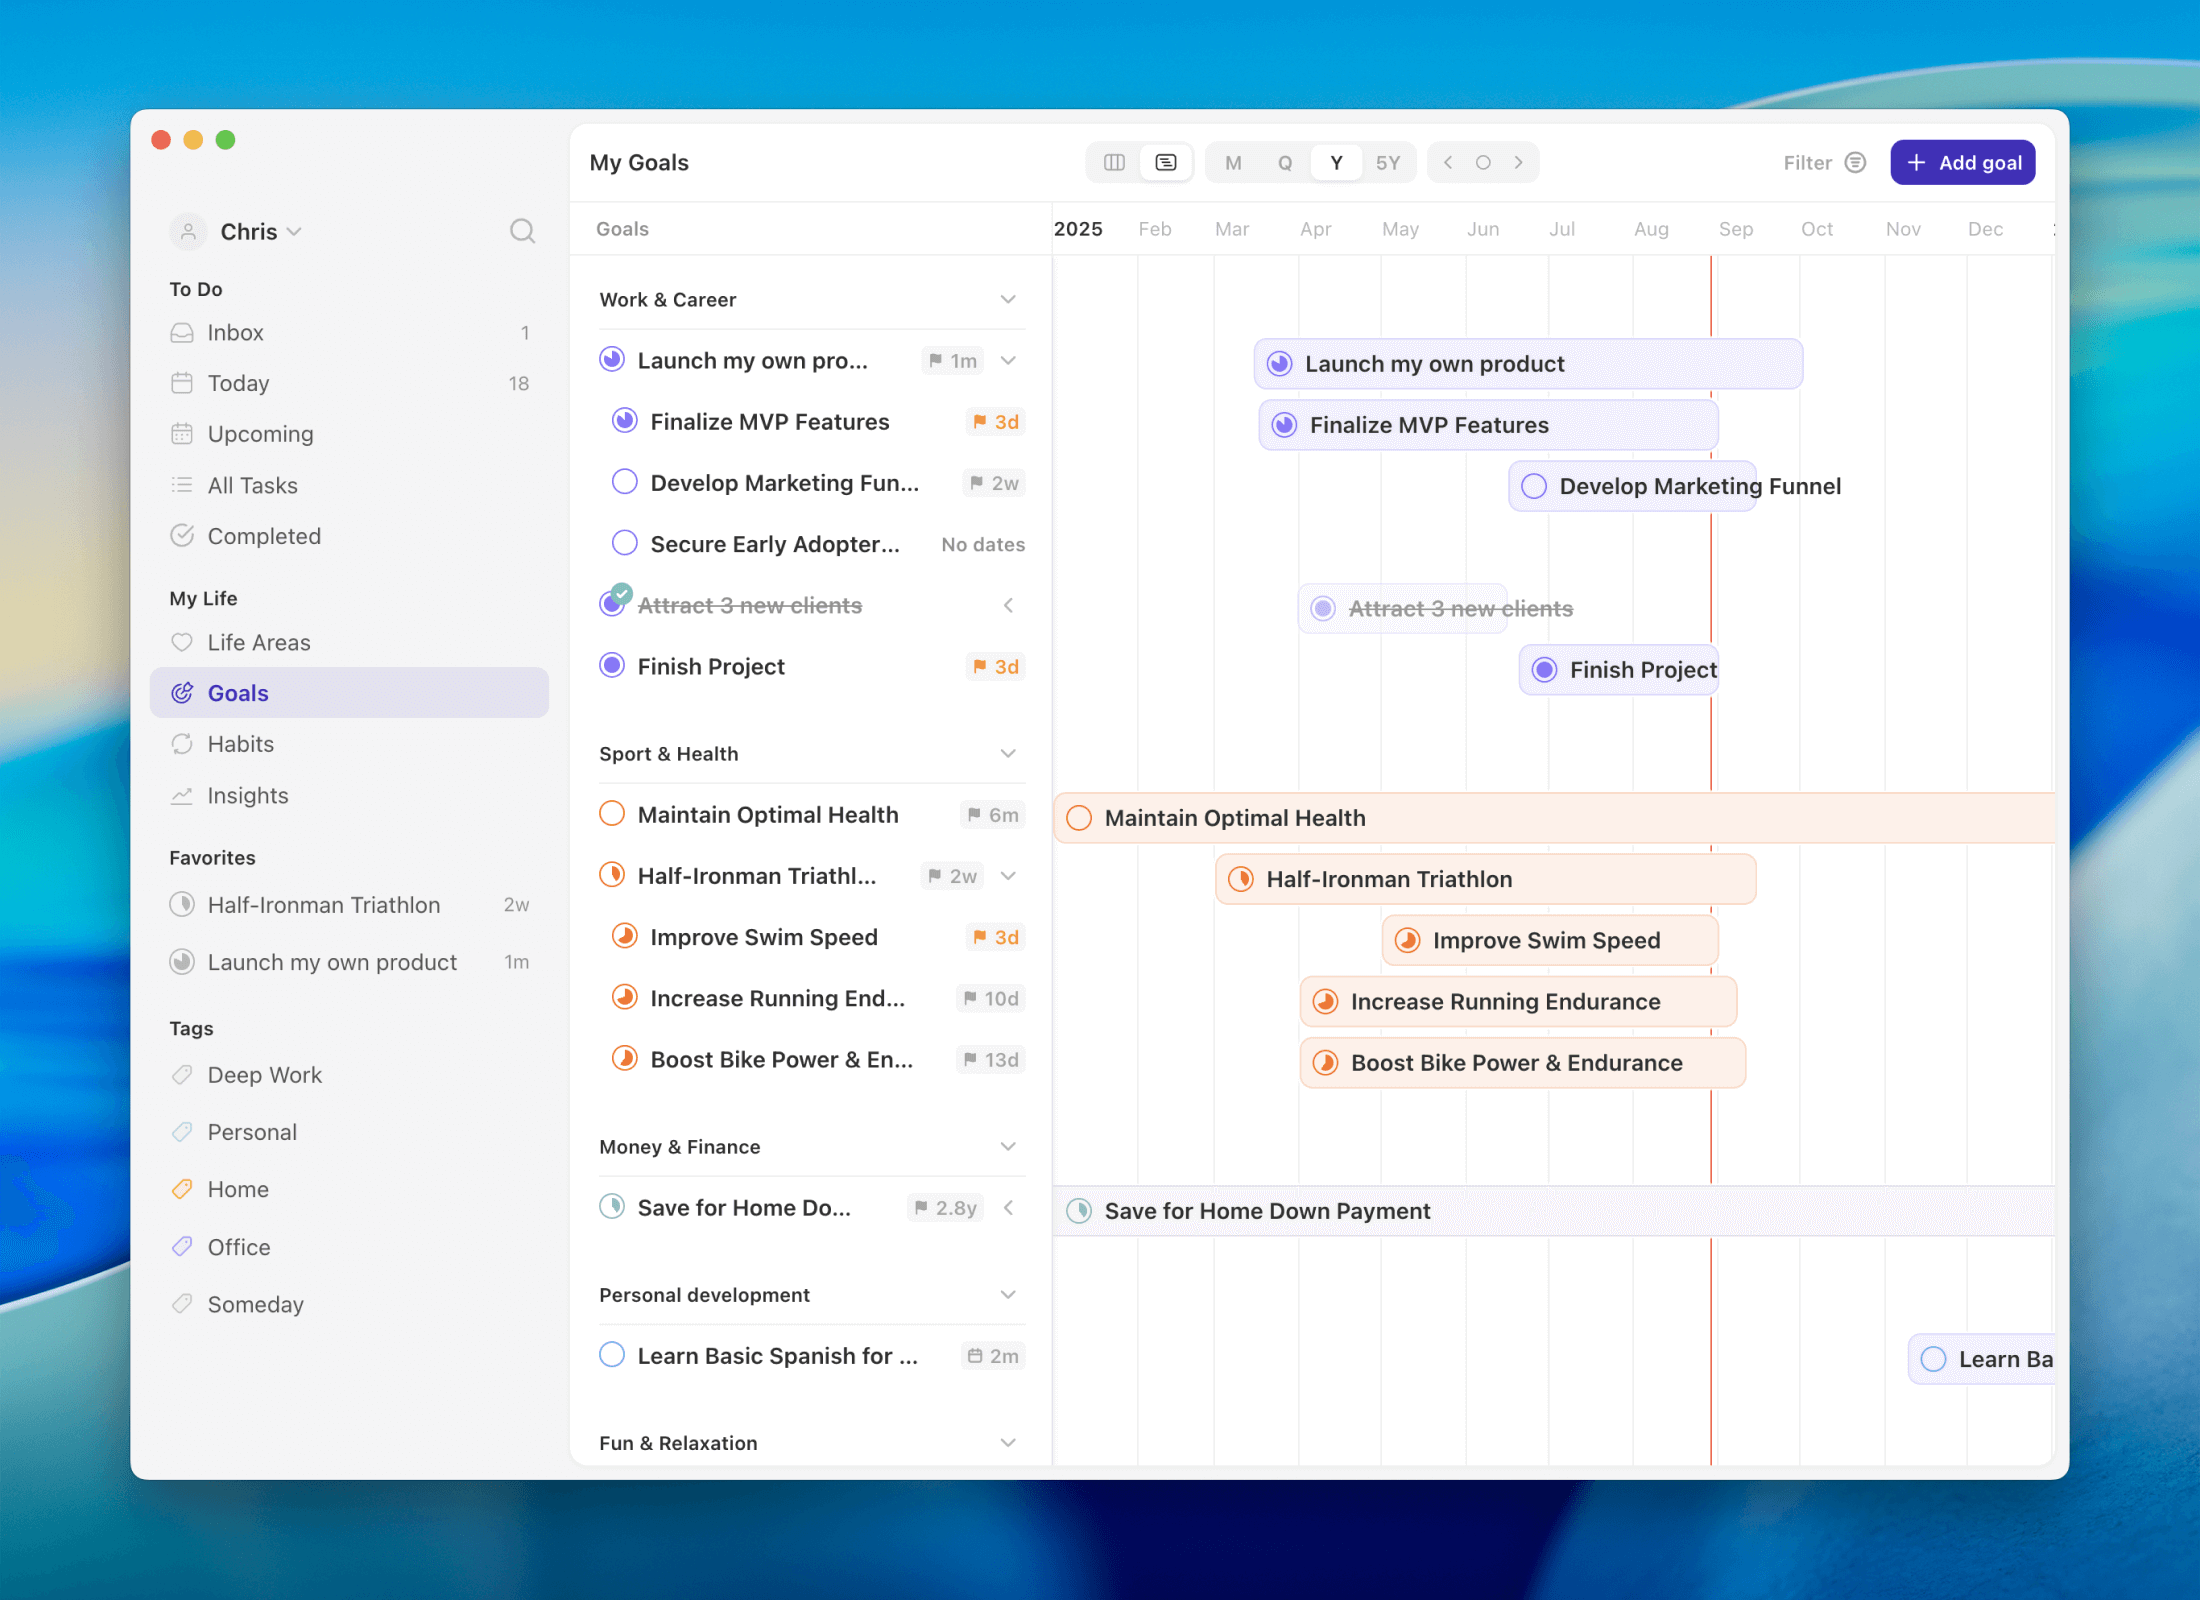
Task: Mark Develop Marketing Funnel as complete
Action: pos(625,483)
